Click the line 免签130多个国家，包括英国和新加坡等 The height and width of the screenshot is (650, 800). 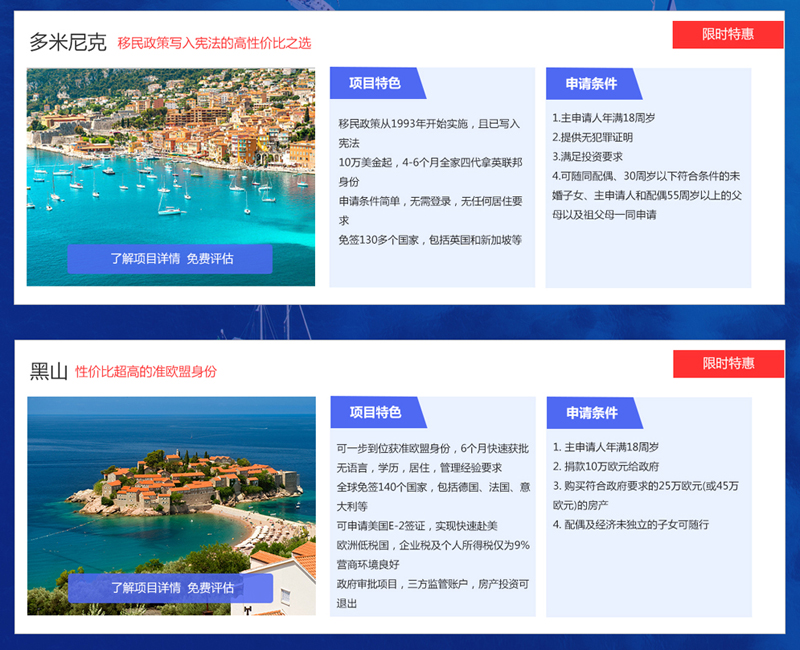coord(430,240)
